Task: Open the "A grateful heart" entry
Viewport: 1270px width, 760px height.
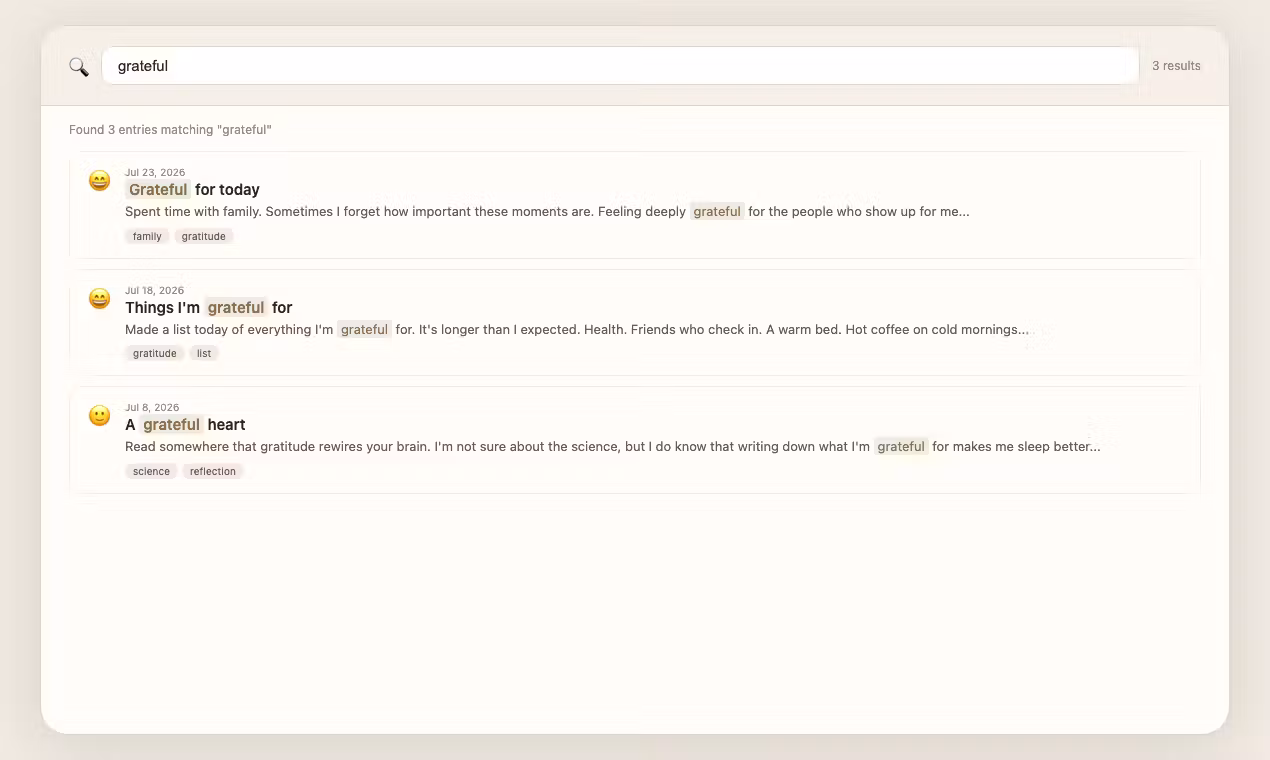Action: click(x=635, y=440)
